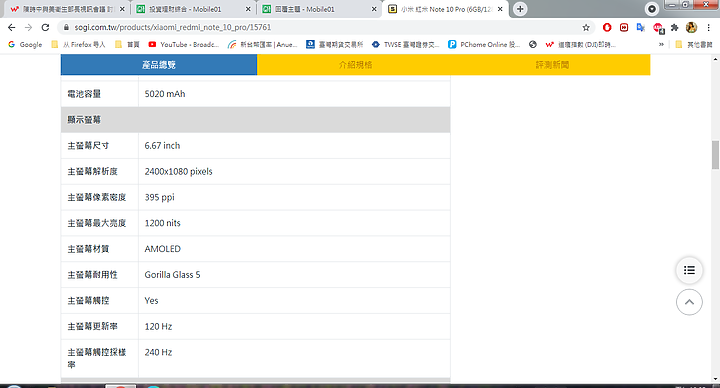
Task: Close the second Mobile01 tab
Action: coord(374,9)
